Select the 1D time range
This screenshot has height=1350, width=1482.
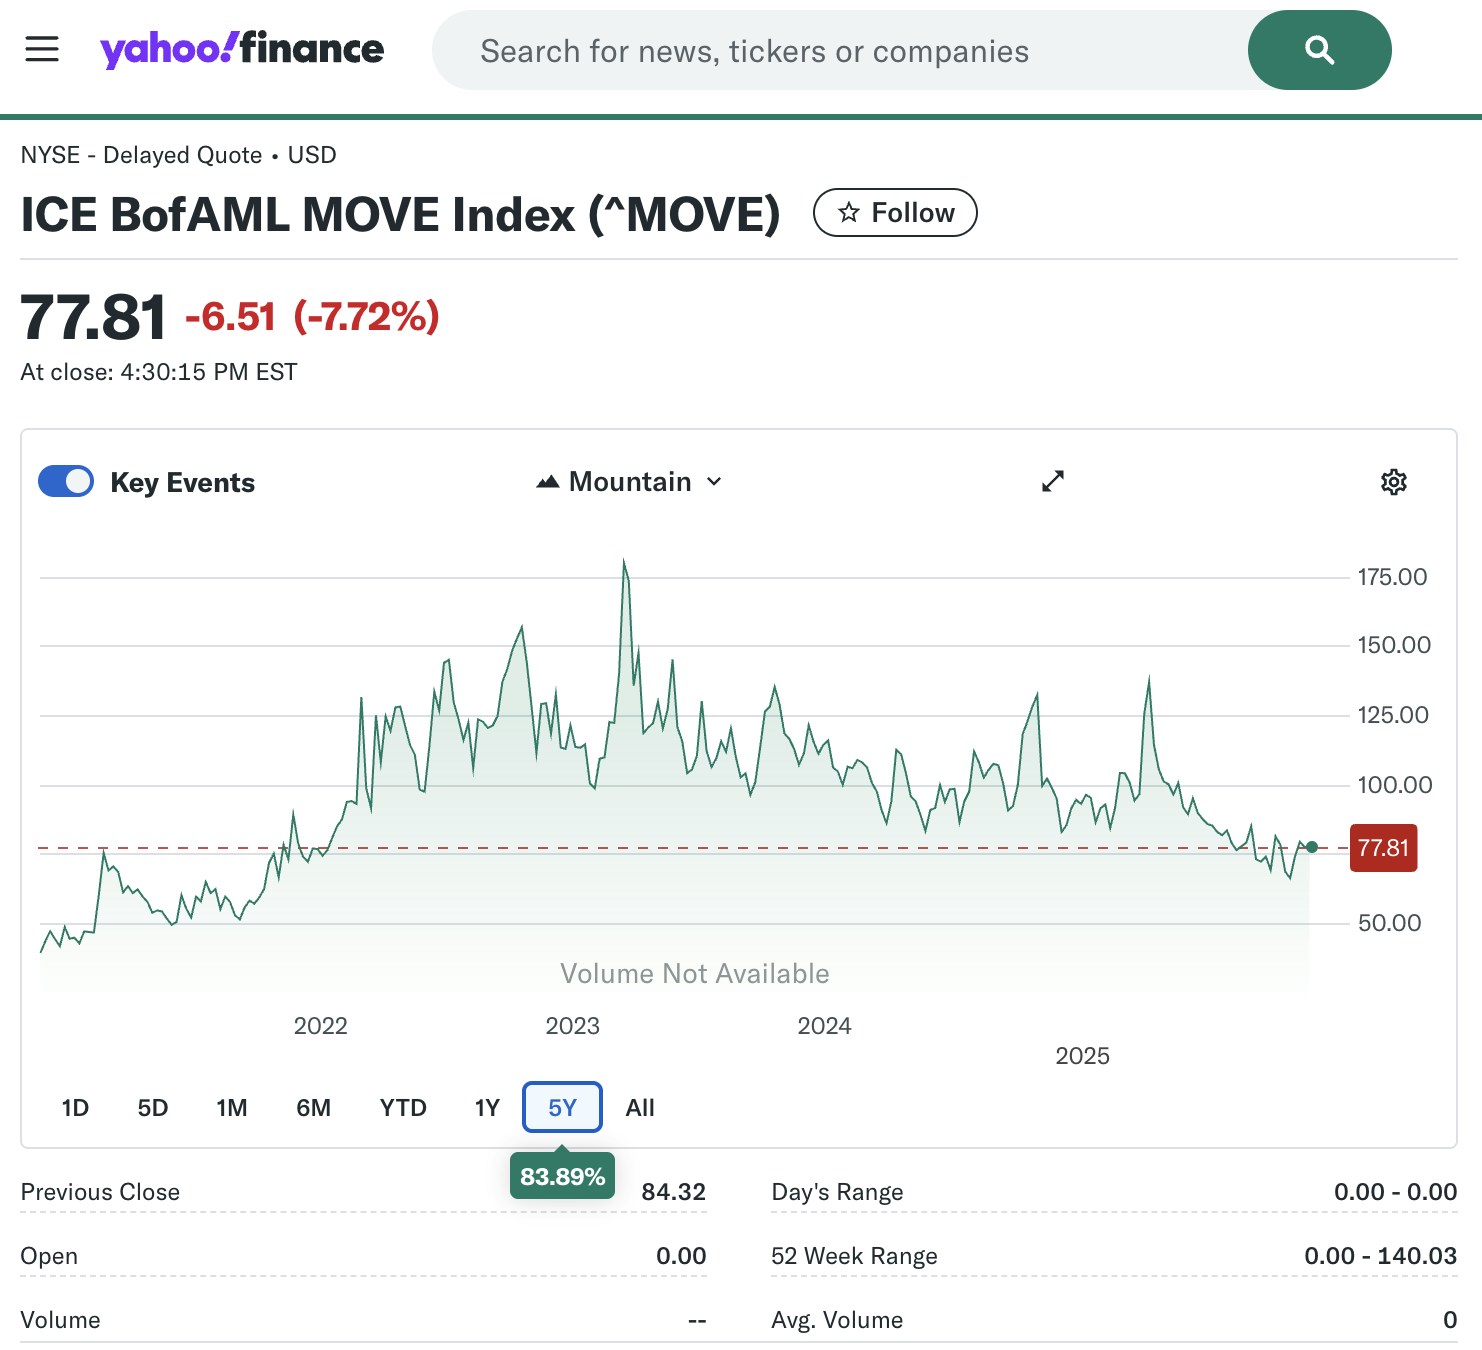(75, 1108)
